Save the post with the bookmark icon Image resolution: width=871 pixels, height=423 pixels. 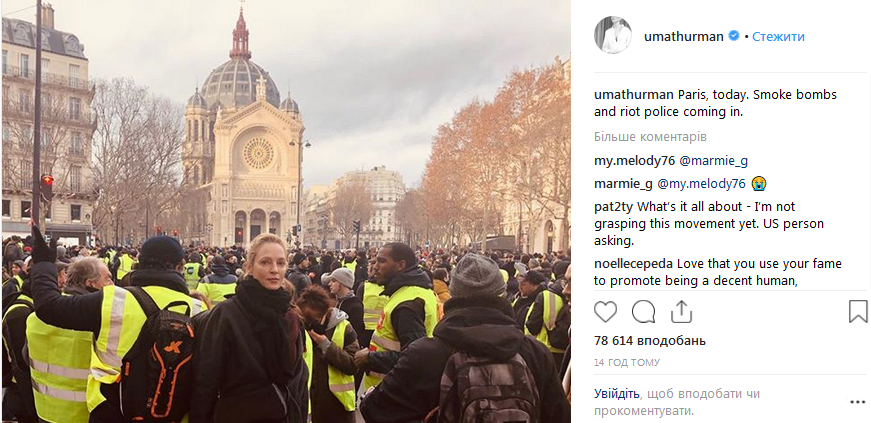click(857, 311)
